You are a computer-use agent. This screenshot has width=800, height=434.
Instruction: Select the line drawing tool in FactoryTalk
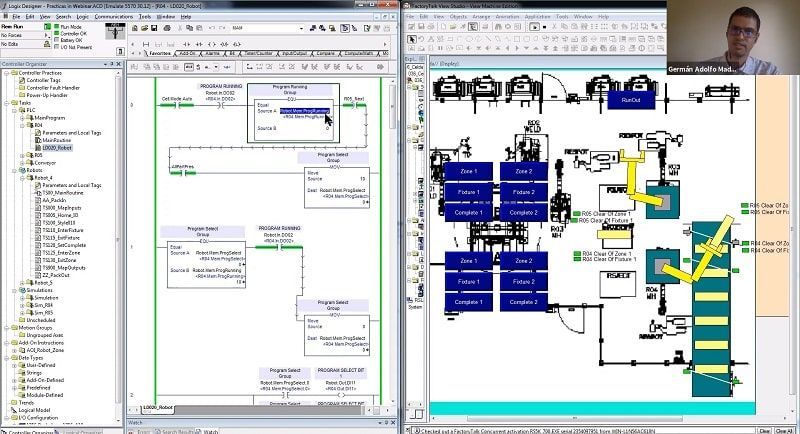click(488, 39)
